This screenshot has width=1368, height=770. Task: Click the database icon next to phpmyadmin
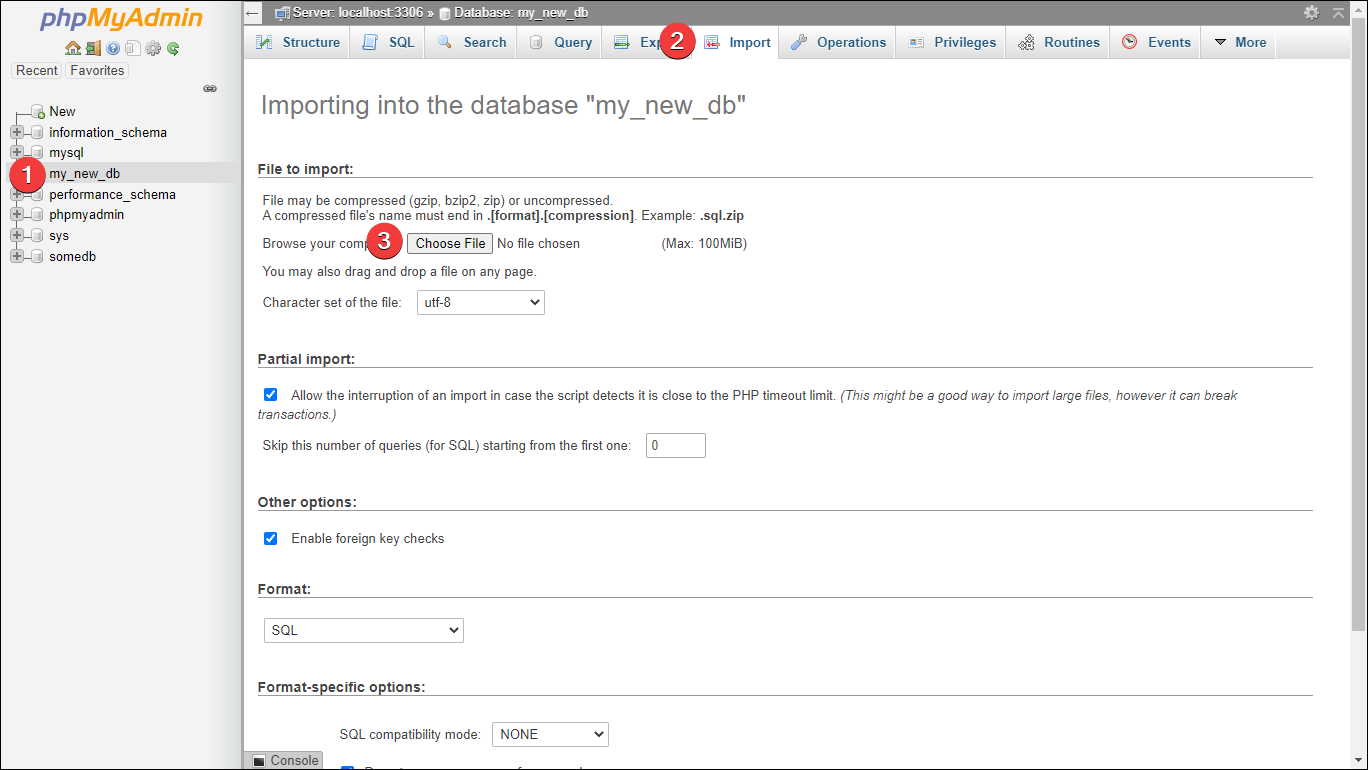pos(37,214)
